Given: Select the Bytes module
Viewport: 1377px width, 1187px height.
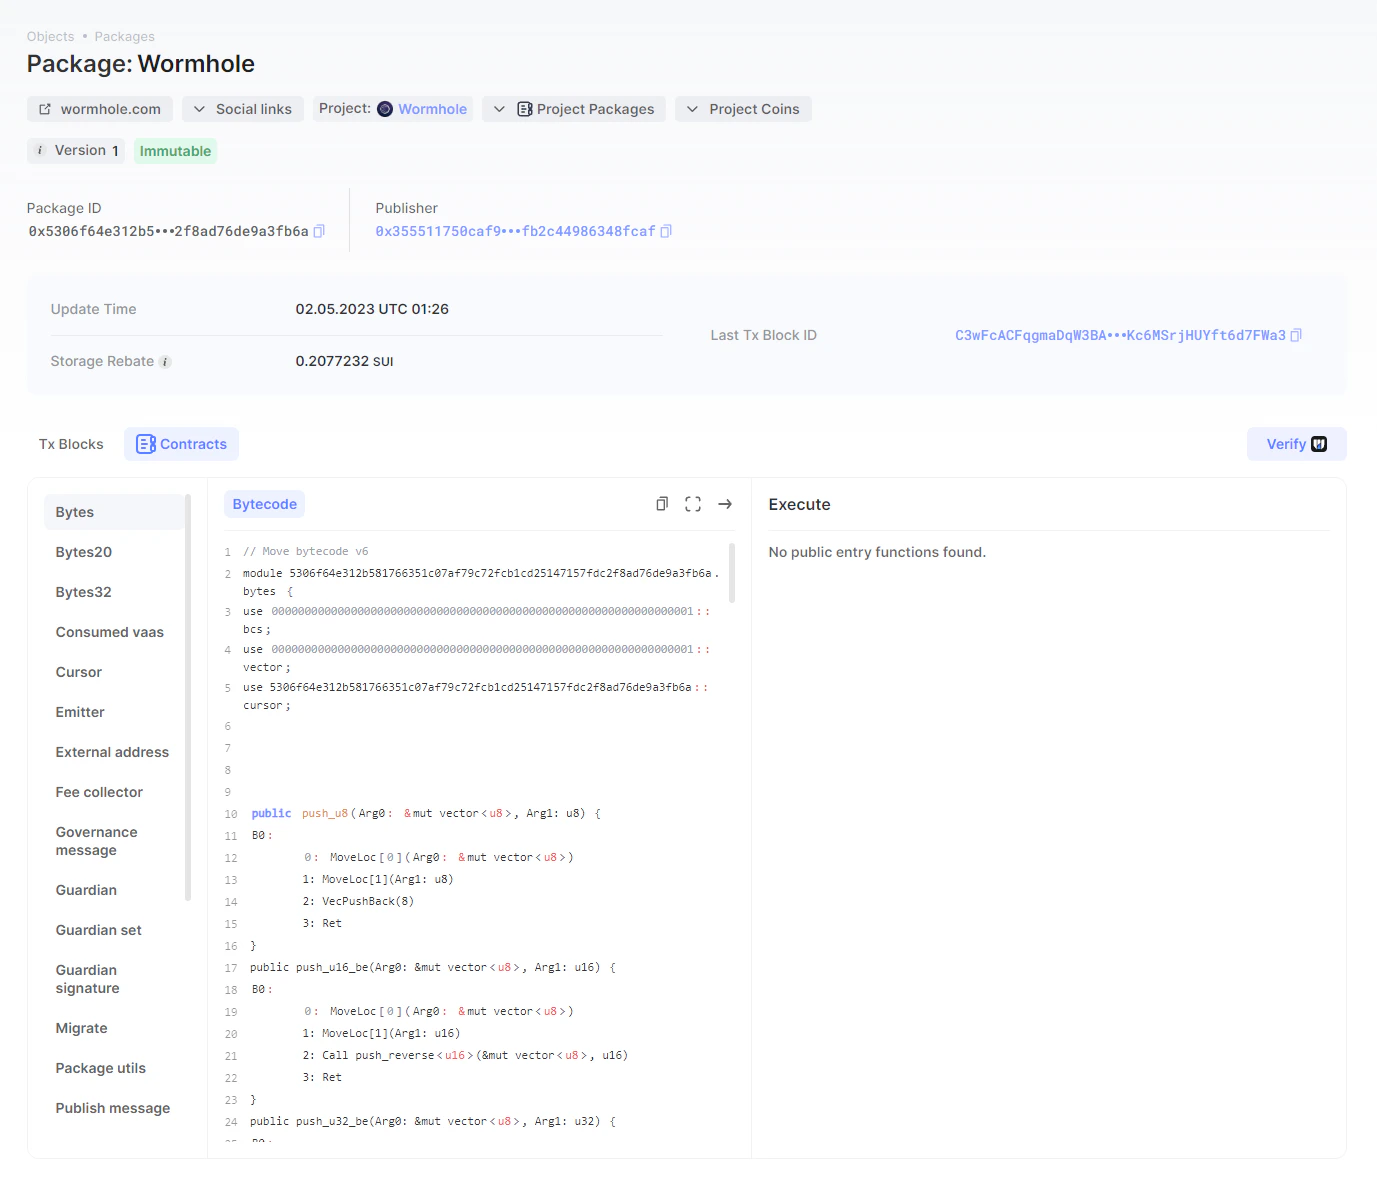Looking at the screenshot, I should click(114, 512).
